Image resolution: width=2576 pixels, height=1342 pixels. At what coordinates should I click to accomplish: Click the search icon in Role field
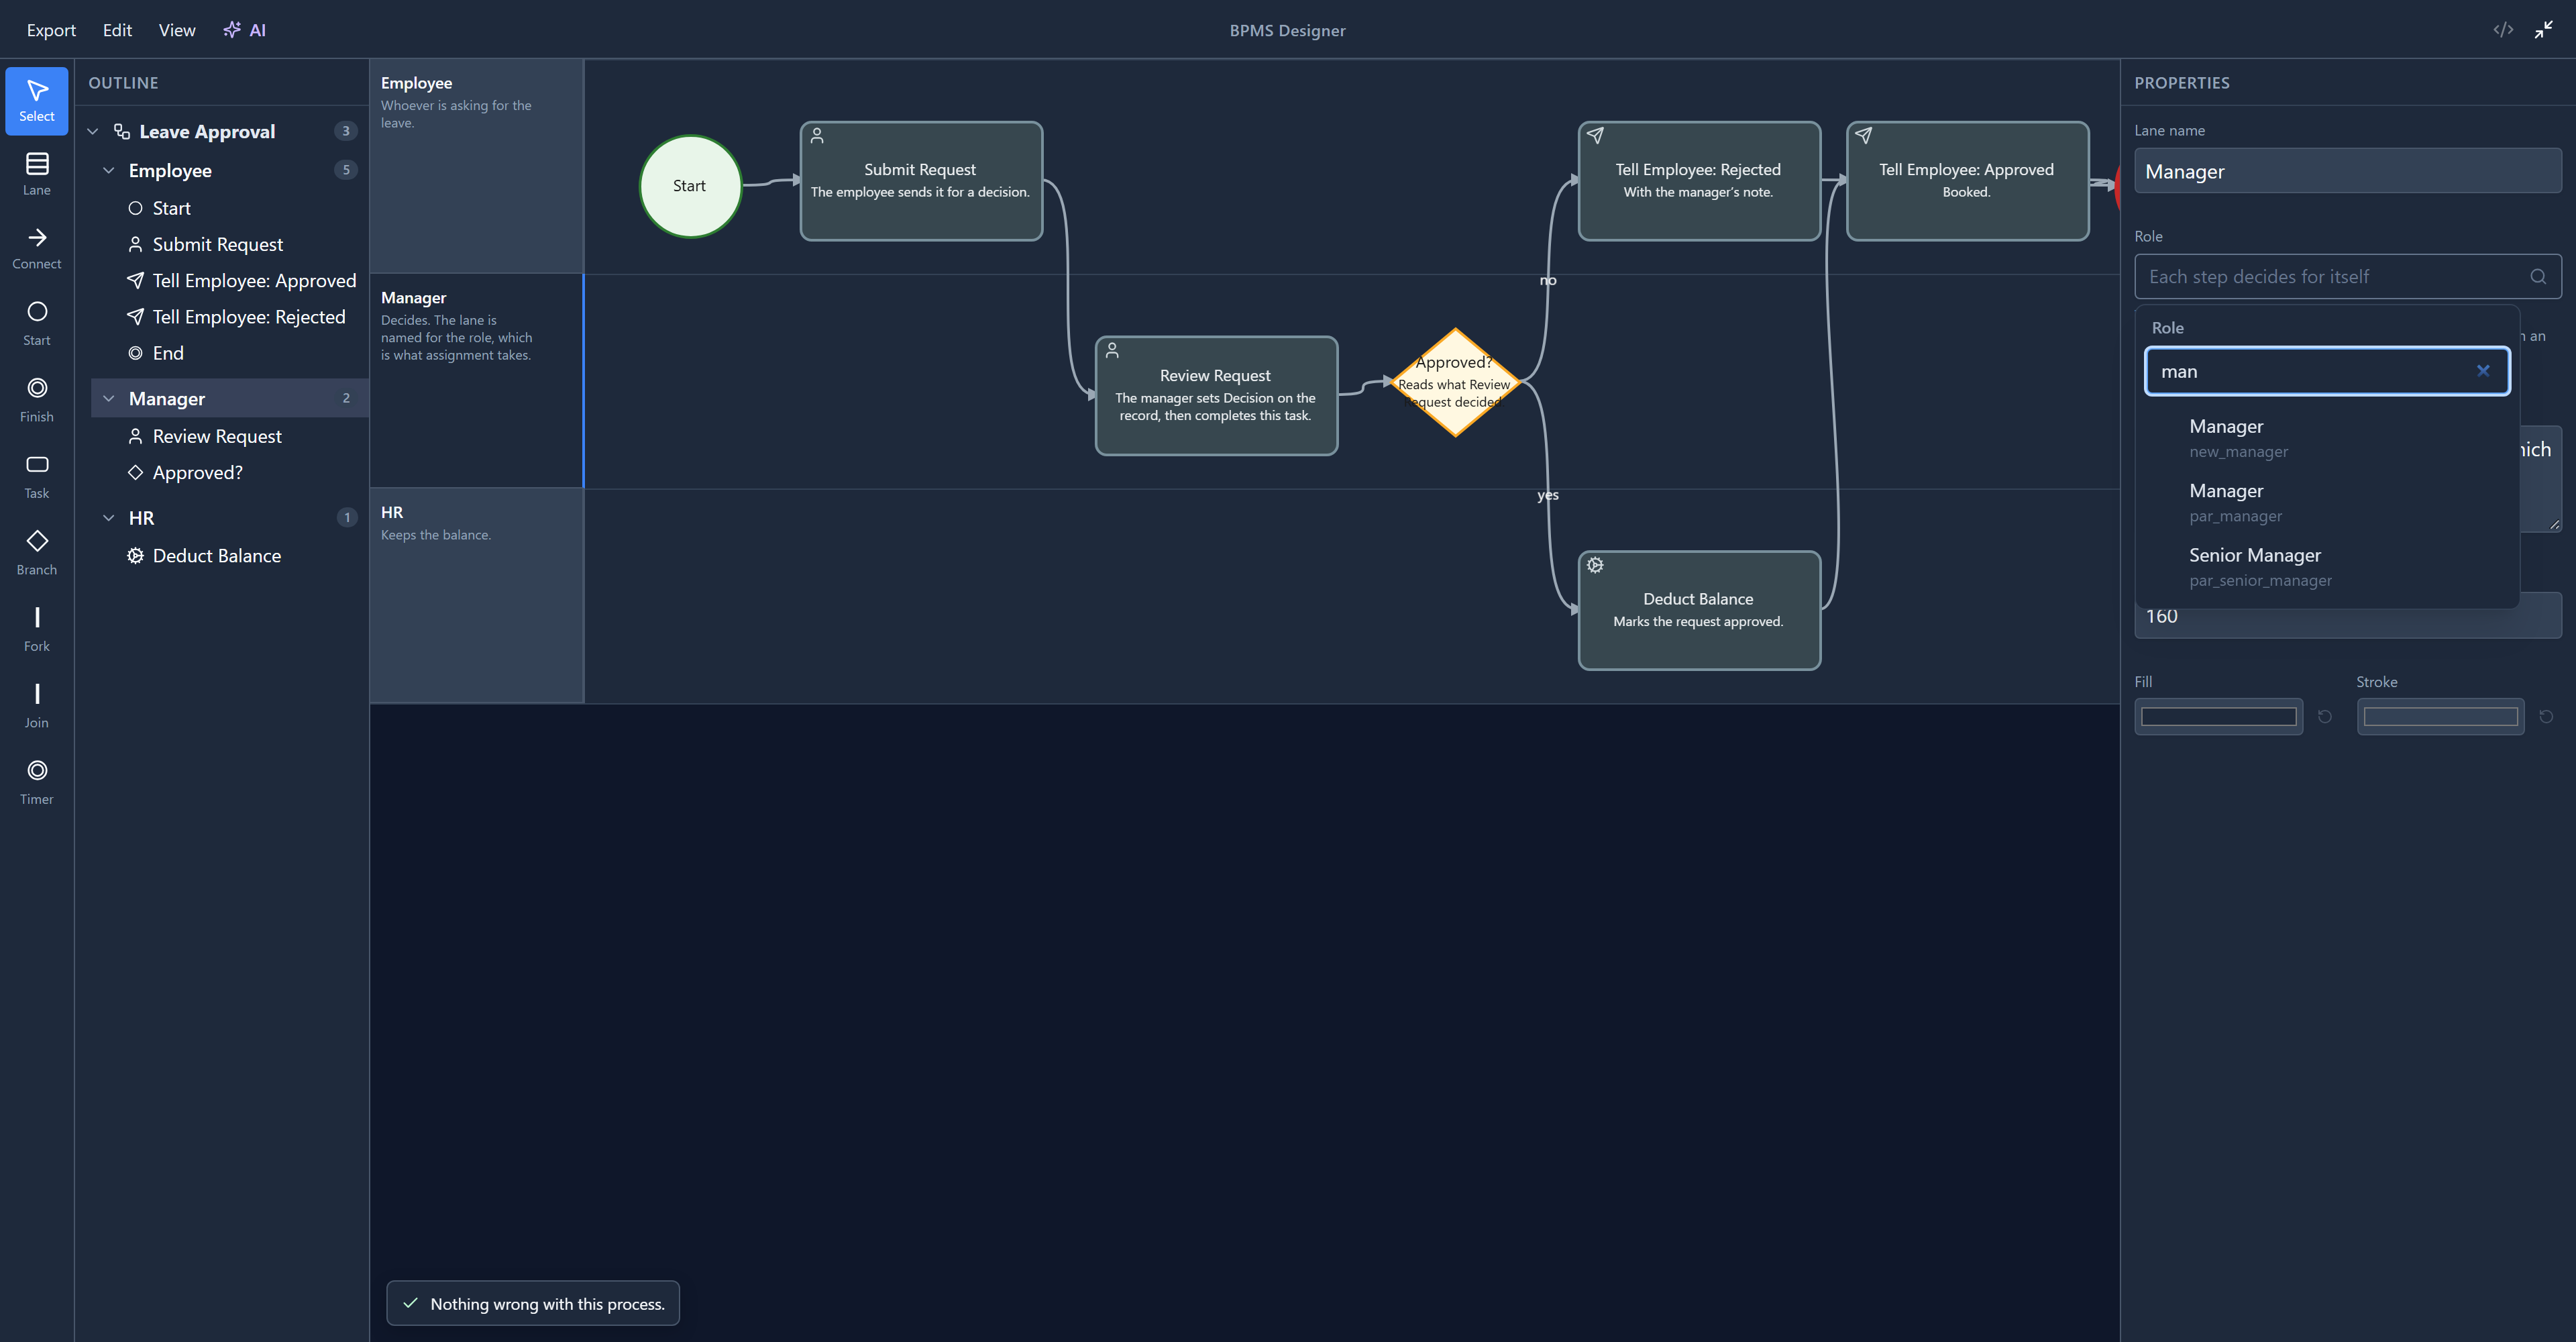2538,277
